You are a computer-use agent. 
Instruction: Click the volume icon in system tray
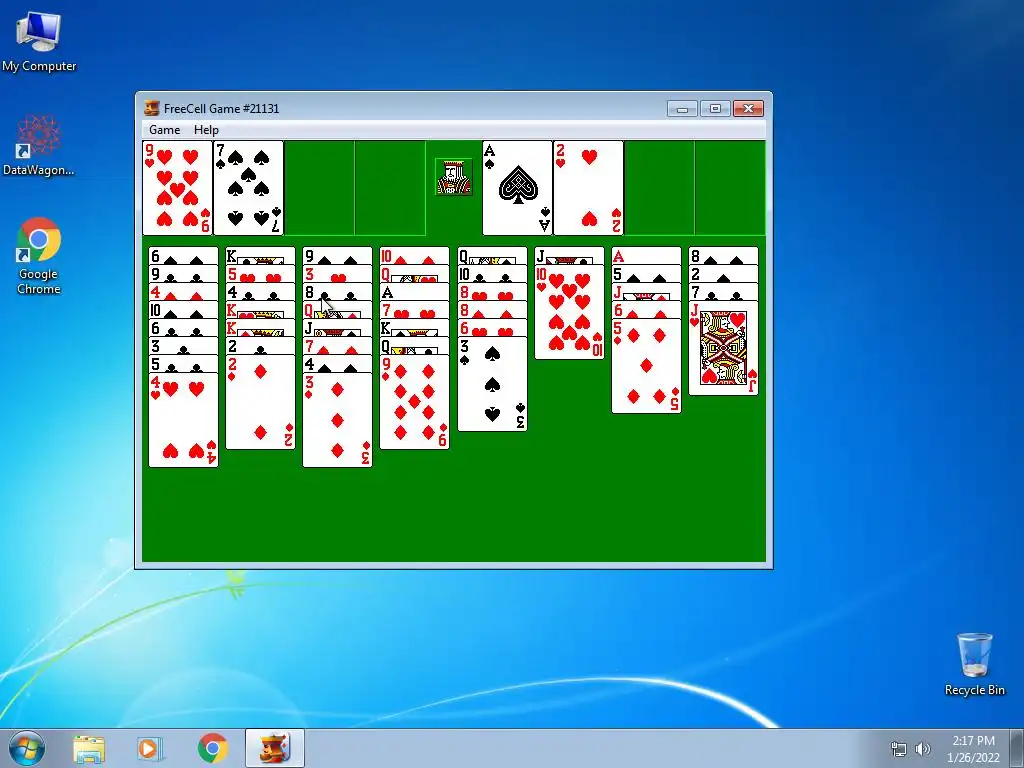coord(922,748)
